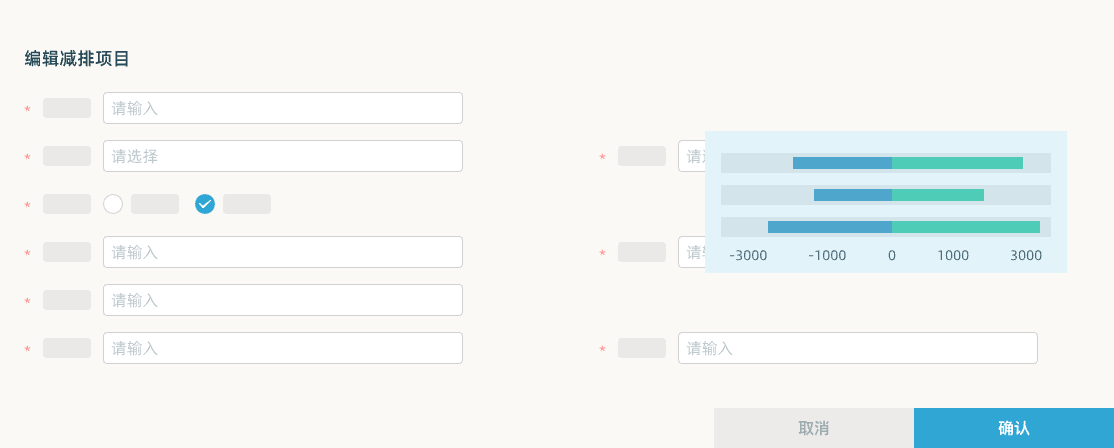Click the blue segment of the middle chart bar

coord(853,195)
